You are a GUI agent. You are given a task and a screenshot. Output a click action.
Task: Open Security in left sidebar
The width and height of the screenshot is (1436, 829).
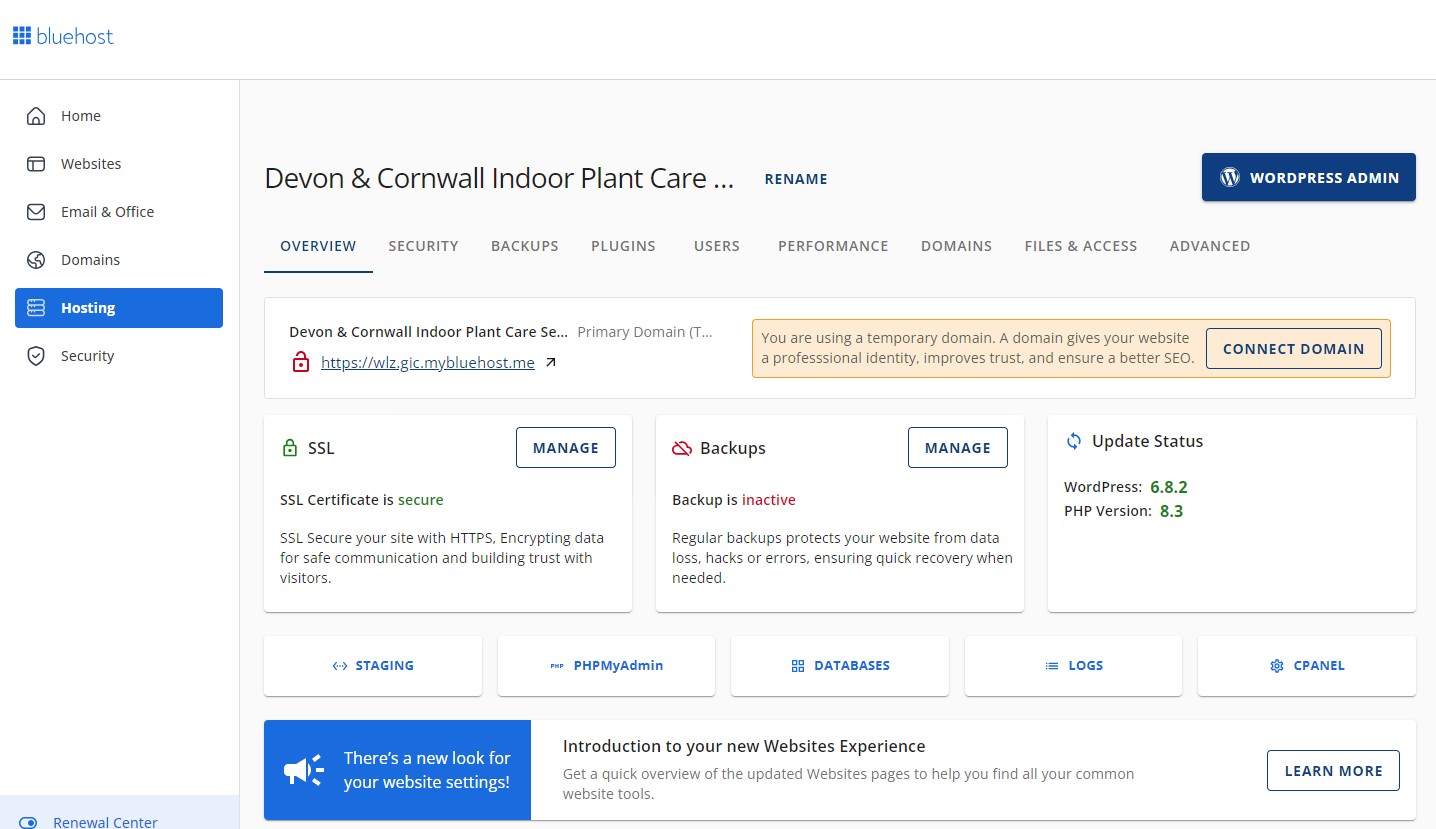119,356
